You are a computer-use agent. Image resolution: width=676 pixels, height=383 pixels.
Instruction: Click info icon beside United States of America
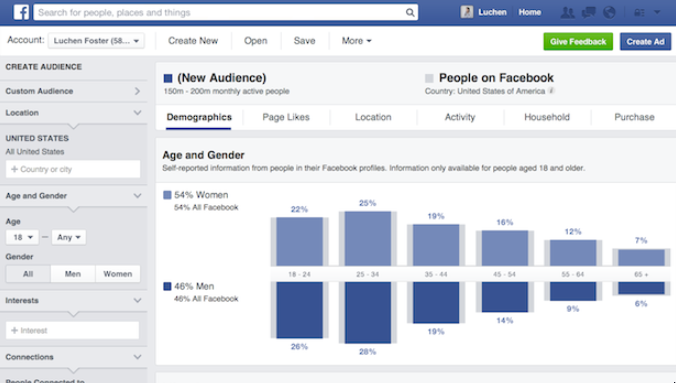pos(551,91)
